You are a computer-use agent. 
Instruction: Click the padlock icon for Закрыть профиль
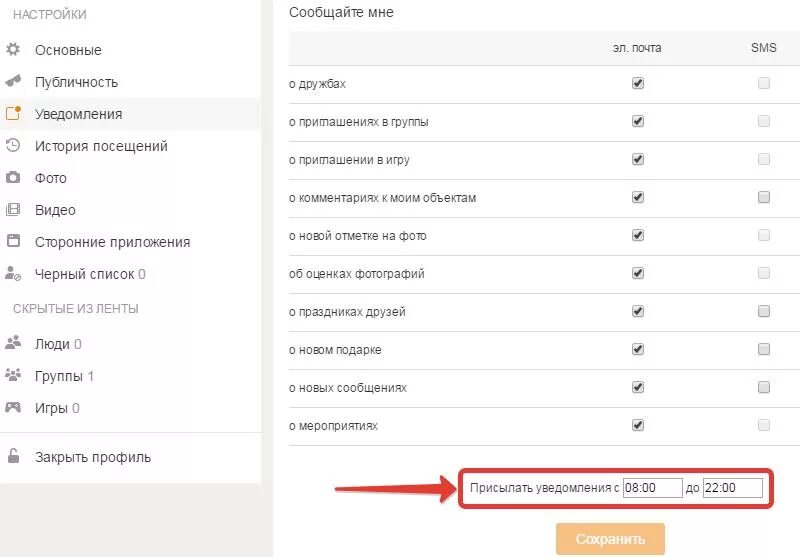tap(13, 457)
